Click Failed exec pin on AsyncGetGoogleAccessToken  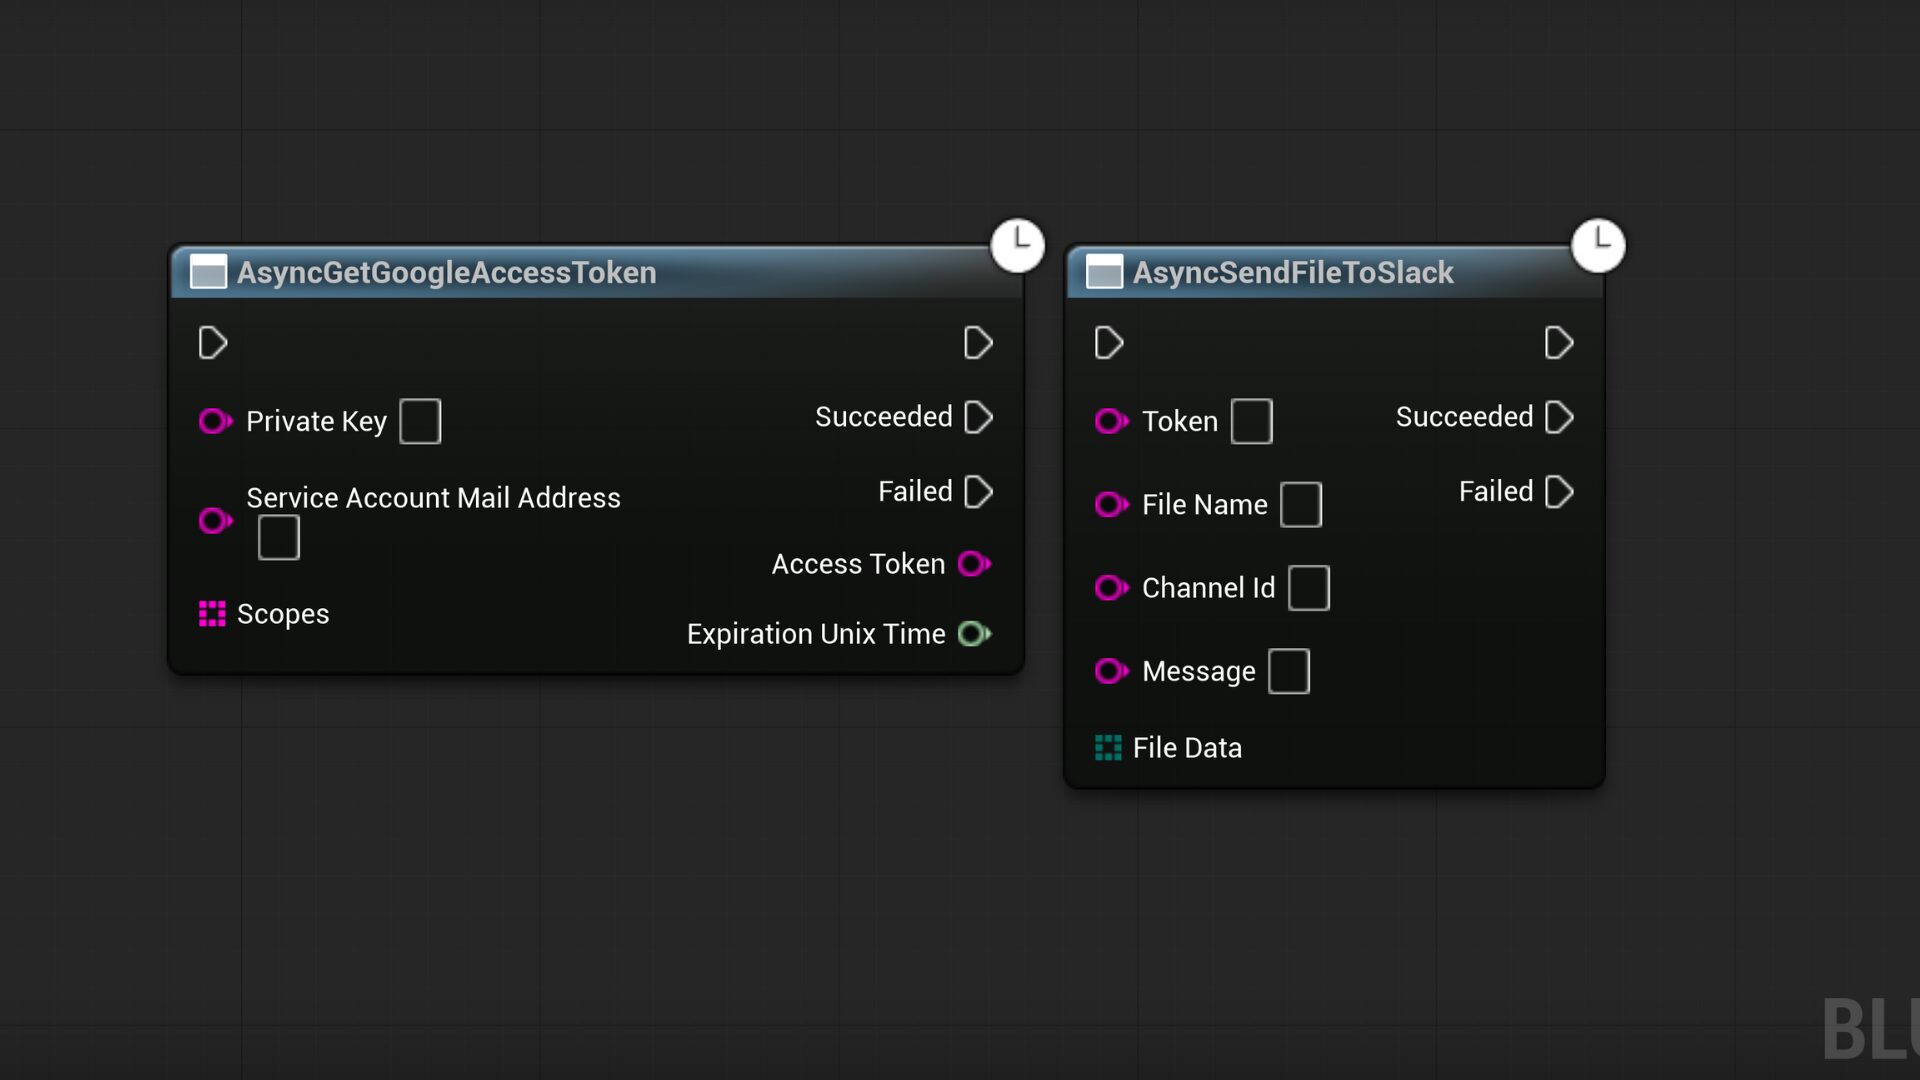978,492
